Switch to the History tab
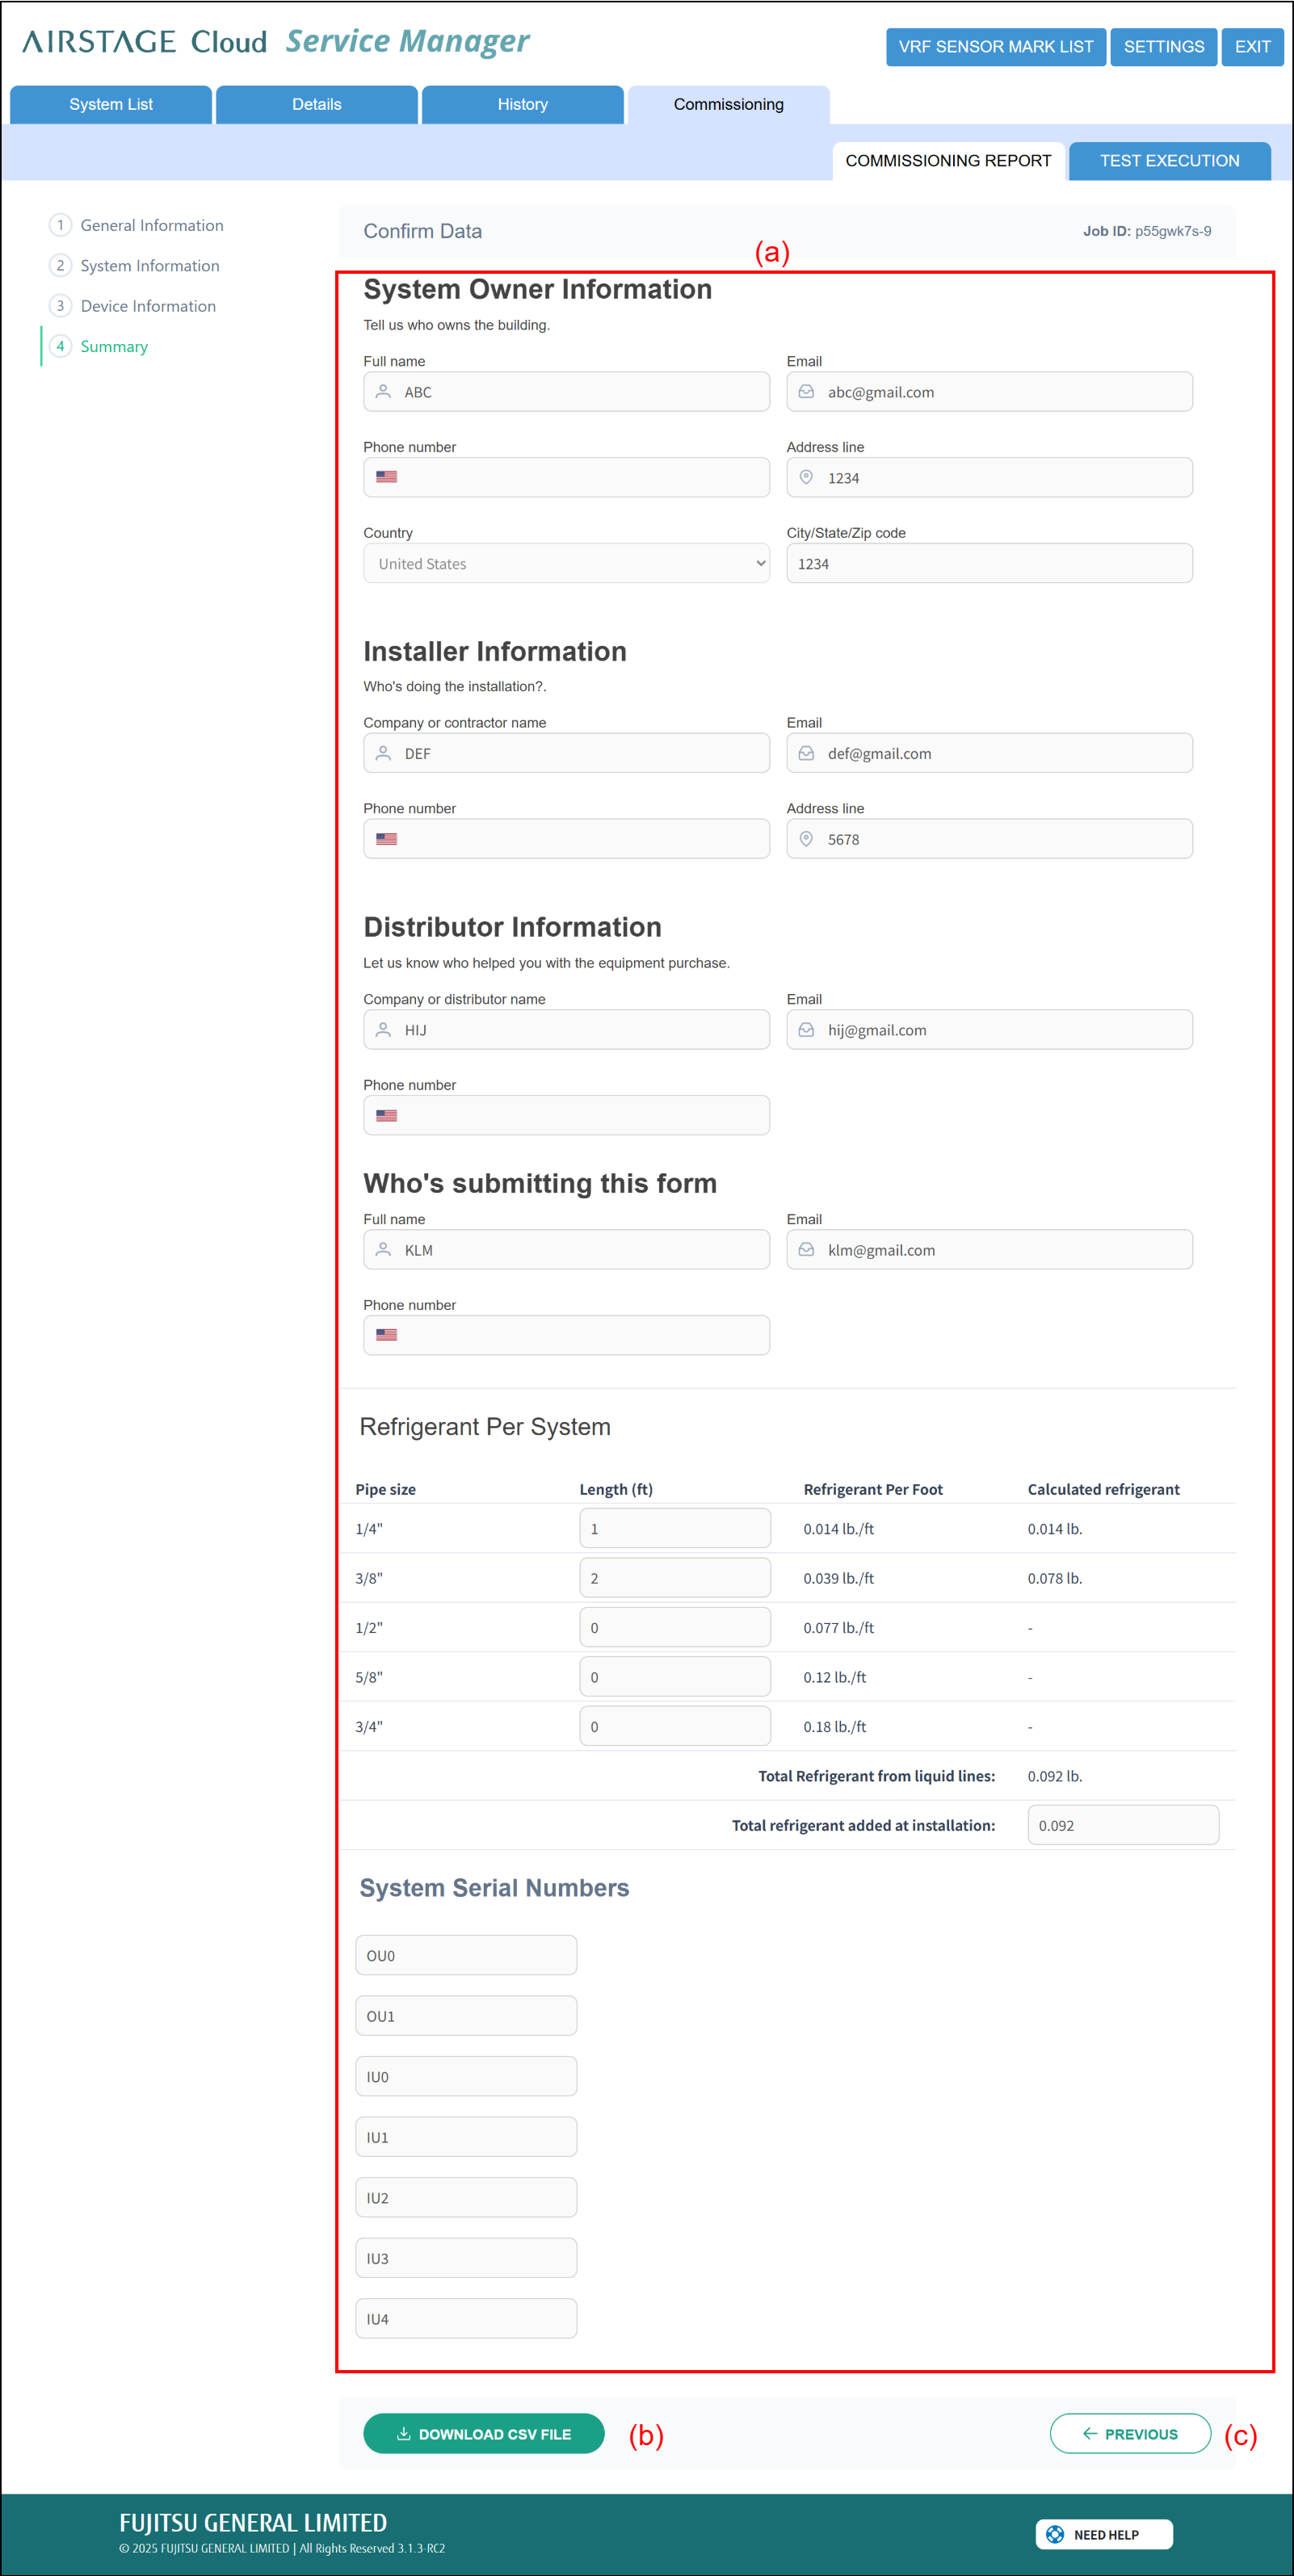This screenshot has width=1294, height=2576. tap(522, 105)
